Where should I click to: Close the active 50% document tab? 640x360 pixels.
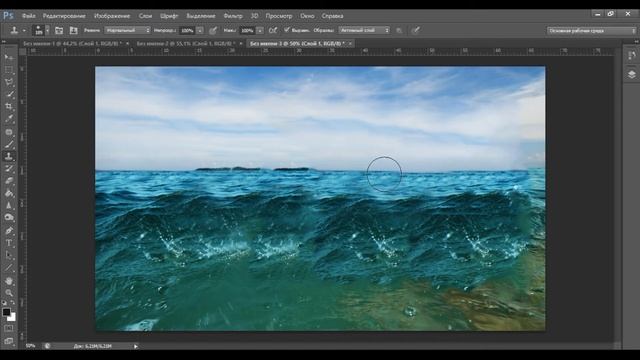pos(350,43)
